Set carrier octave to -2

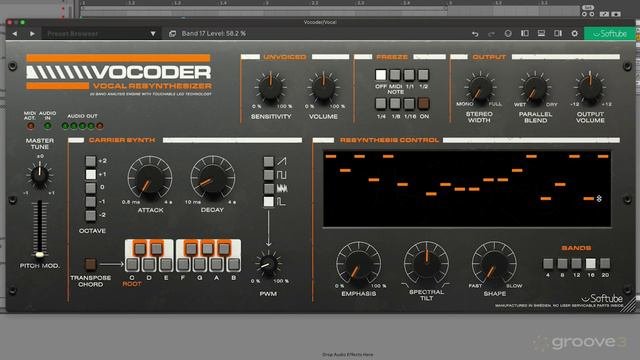90,215
